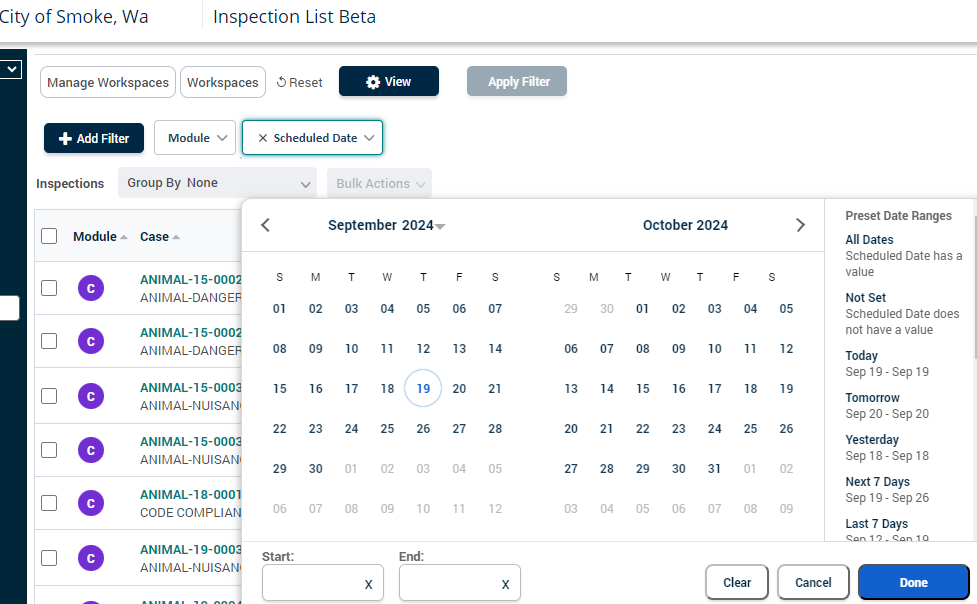Click the purple C module badge on ANIMAL-15-0002

coord(91,288)
